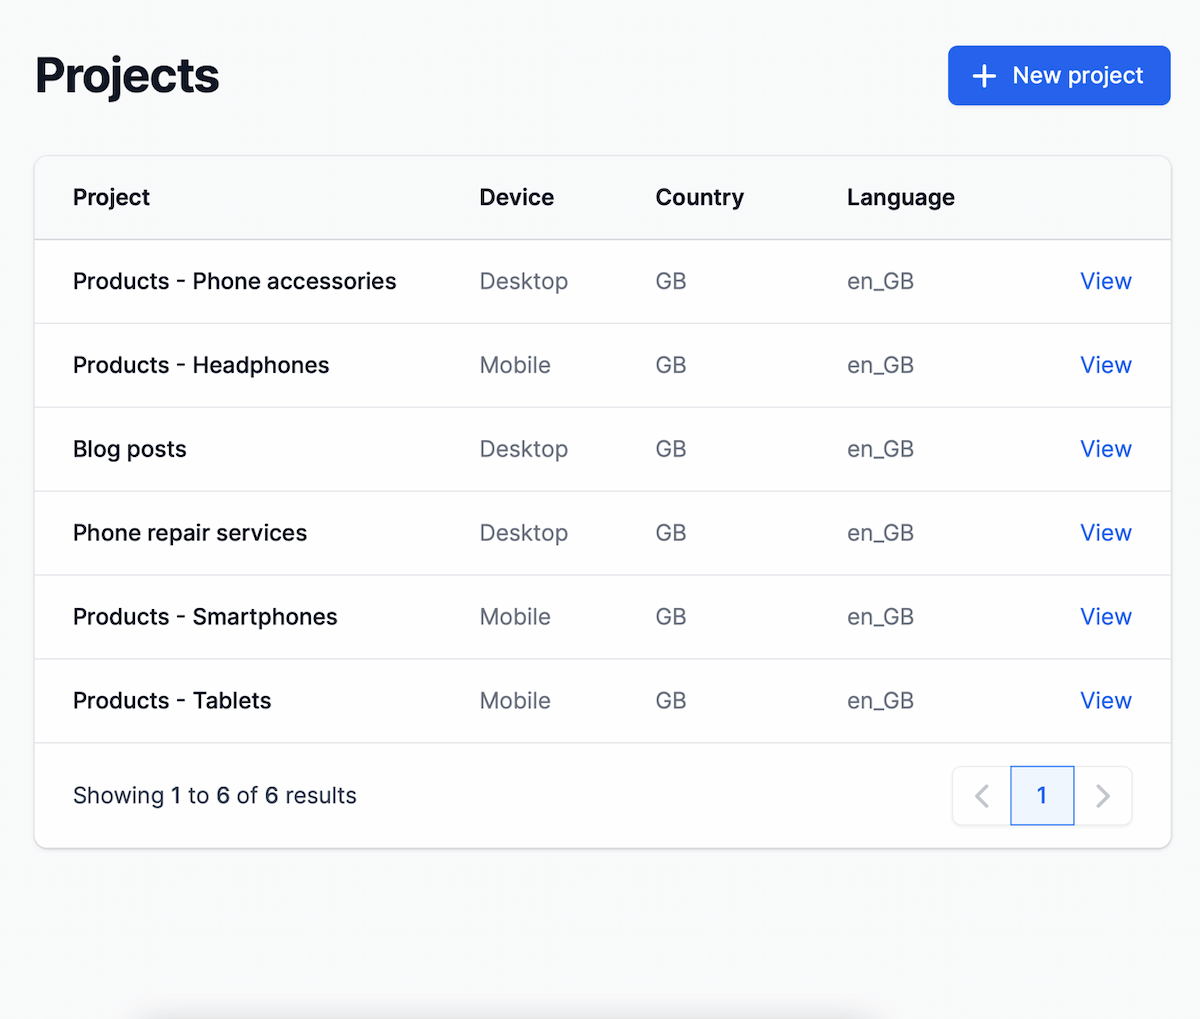1200x1019 pixels.
Task: View the Phone repair services project
Action: (x=1105, y=533)
